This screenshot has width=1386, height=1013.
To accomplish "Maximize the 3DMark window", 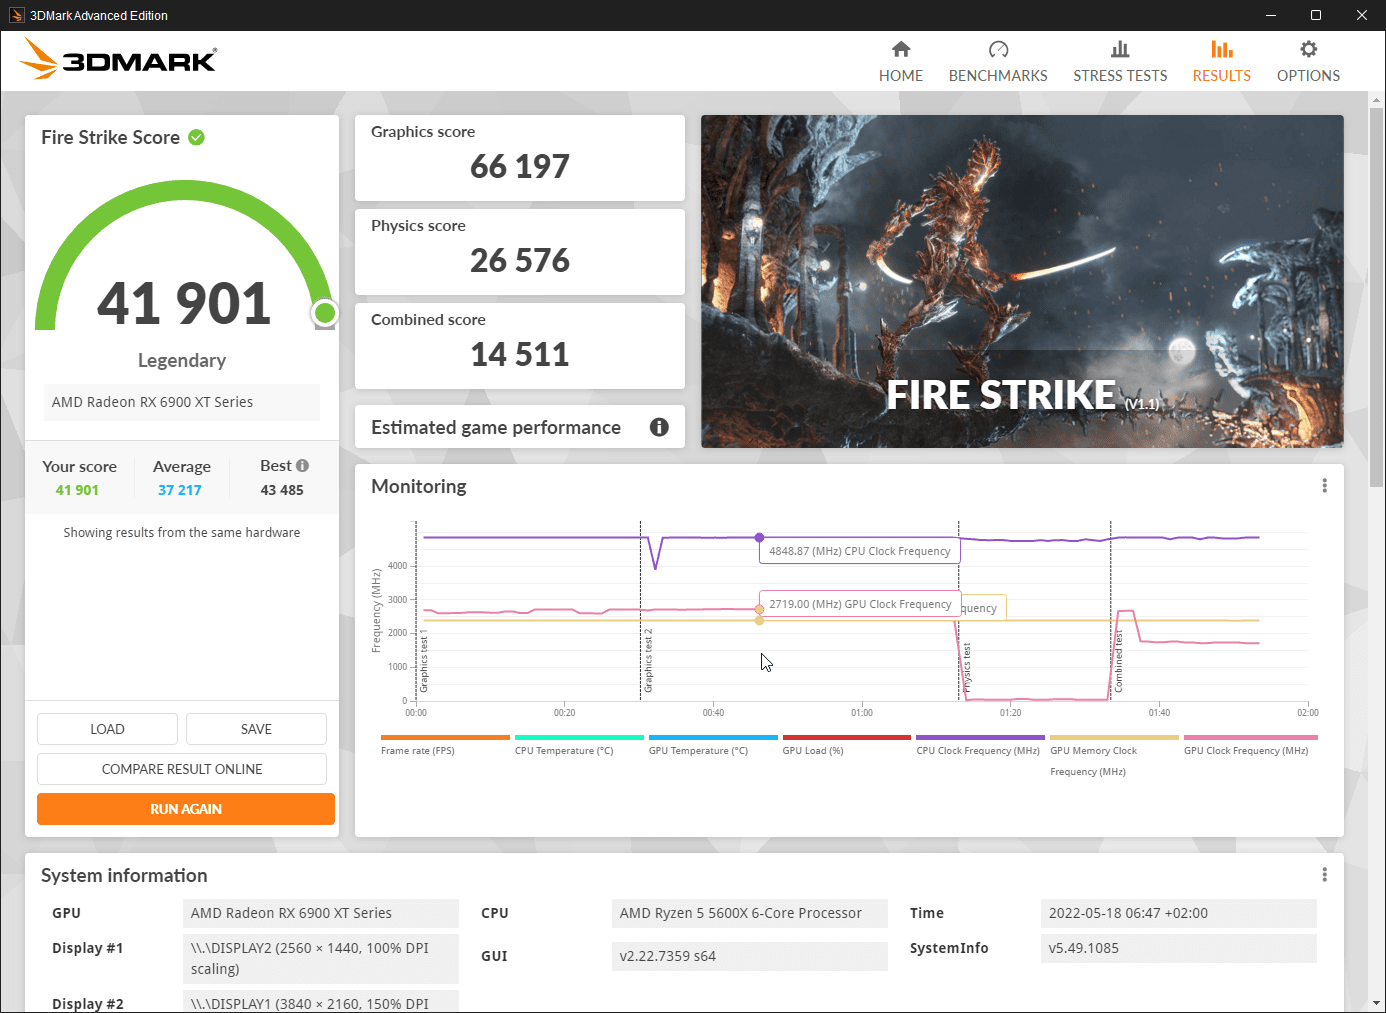I will point(1316,15).
